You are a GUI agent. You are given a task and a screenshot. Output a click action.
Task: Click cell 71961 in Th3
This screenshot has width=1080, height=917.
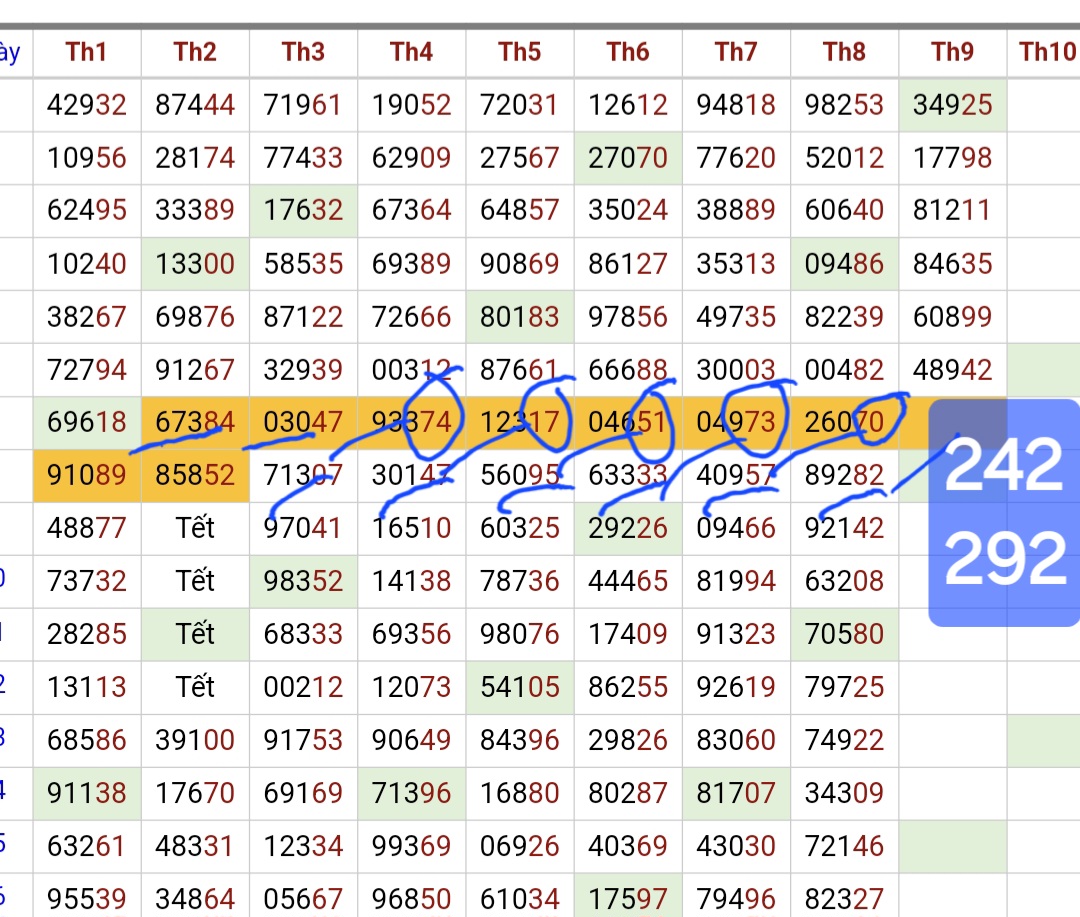tap(303, 105)
